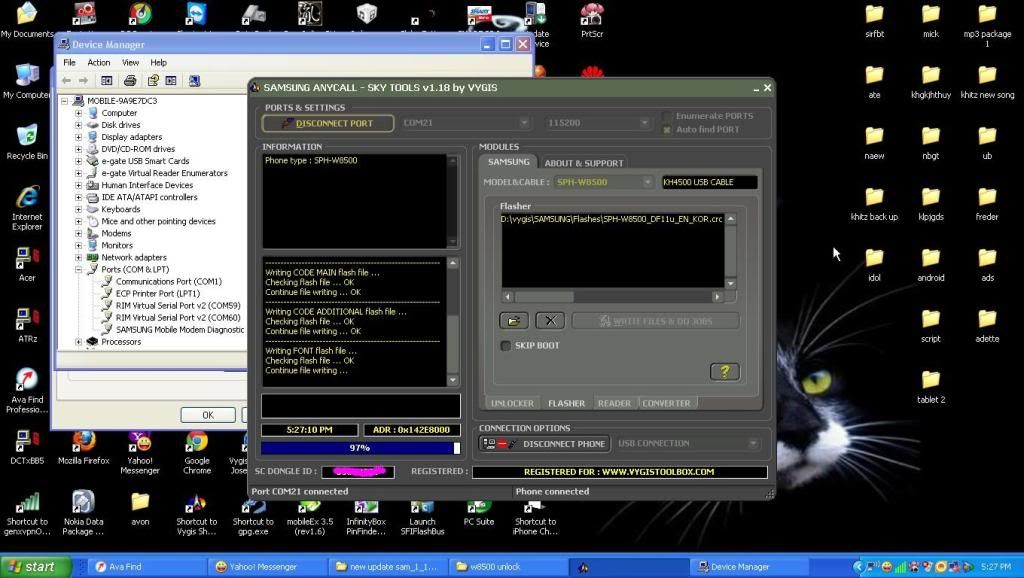Expand the Disk drives tree node
This screenshot has width=1024, height=578.
tap(78, 125)
